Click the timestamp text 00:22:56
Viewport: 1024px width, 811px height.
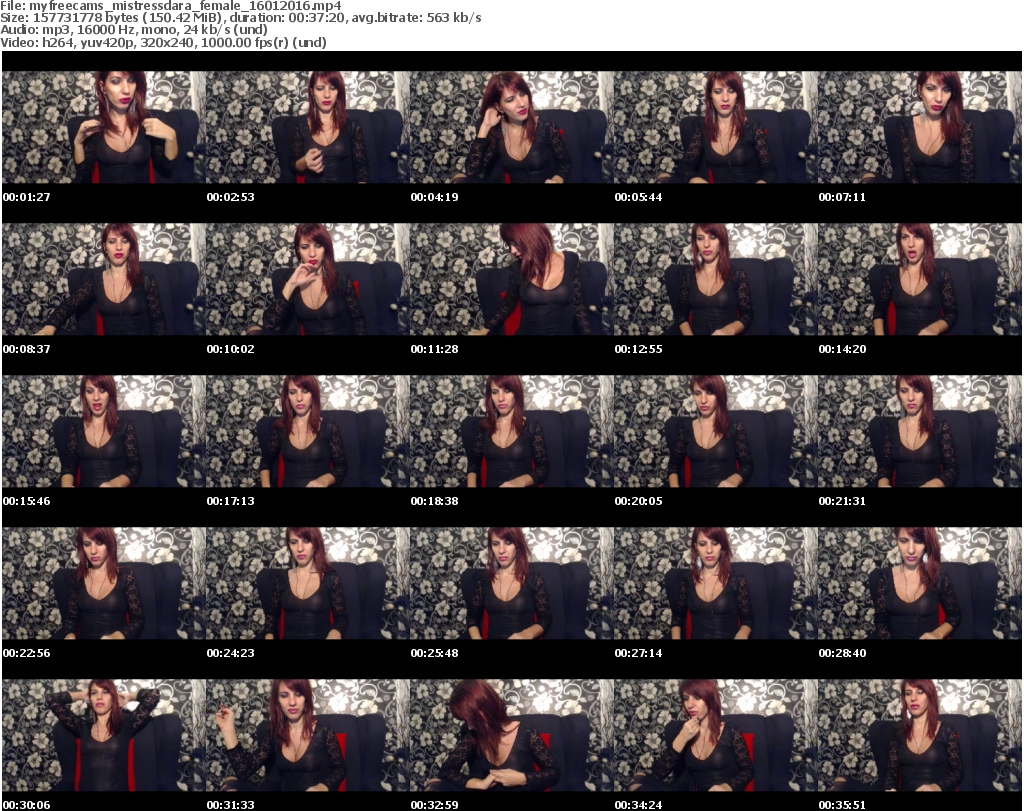tap(26, 653)
